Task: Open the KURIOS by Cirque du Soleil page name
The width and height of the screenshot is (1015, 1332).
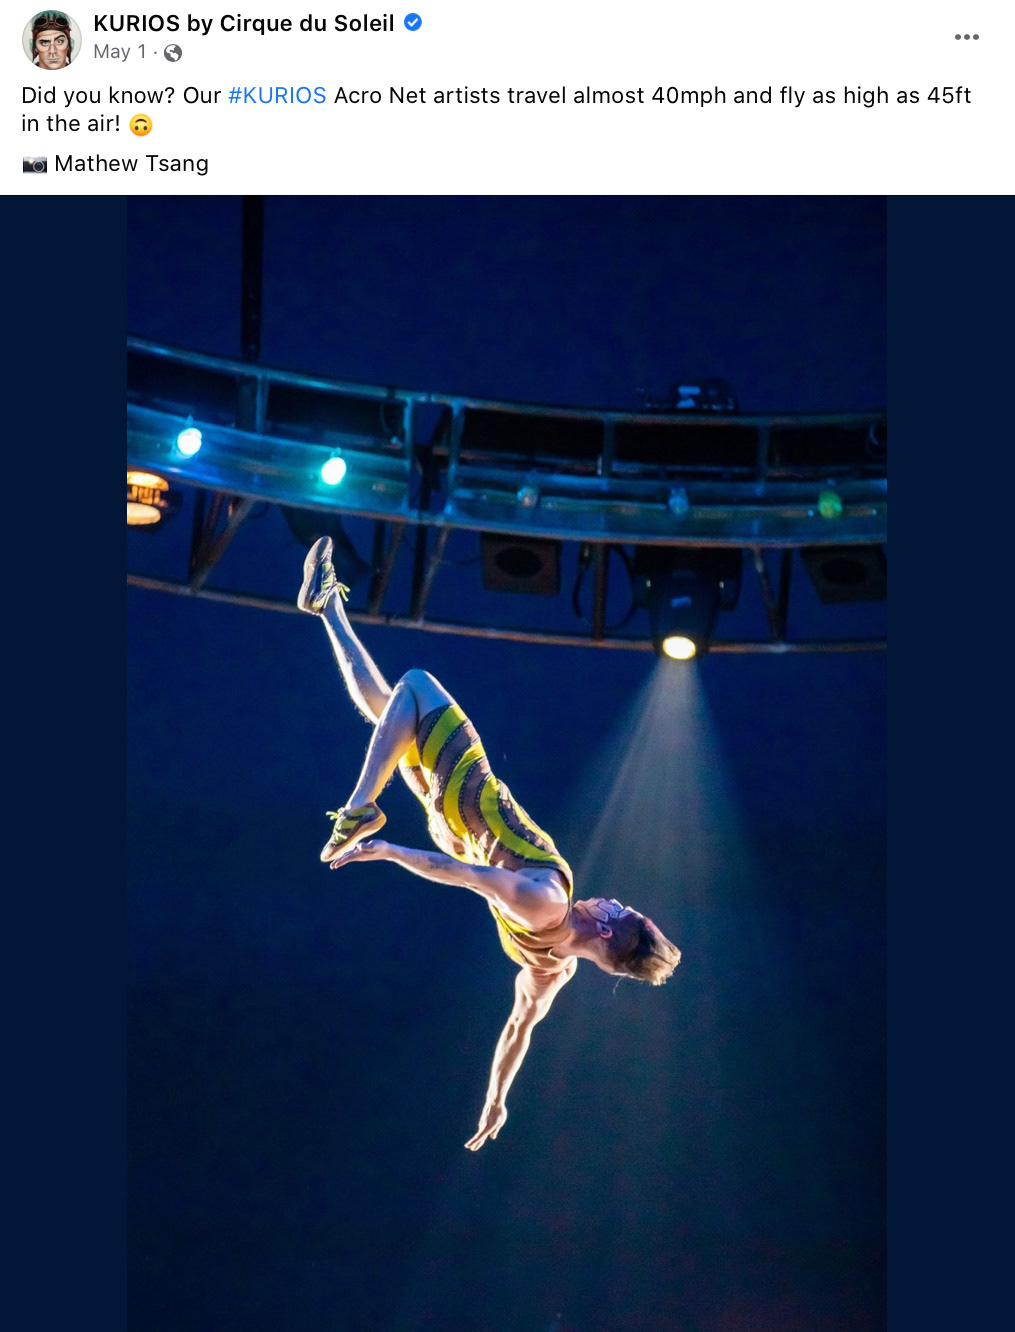Action: (x=244, y=23)
